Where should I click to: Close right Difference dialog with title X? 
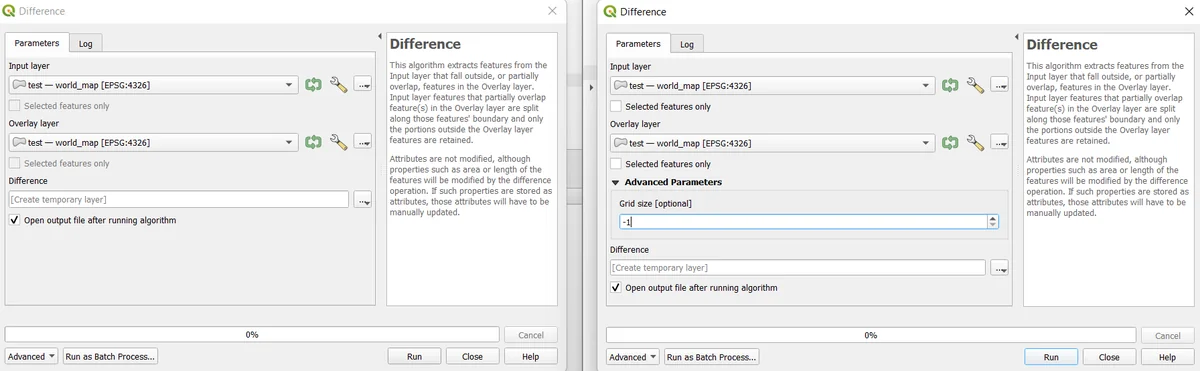(1188, 11)
